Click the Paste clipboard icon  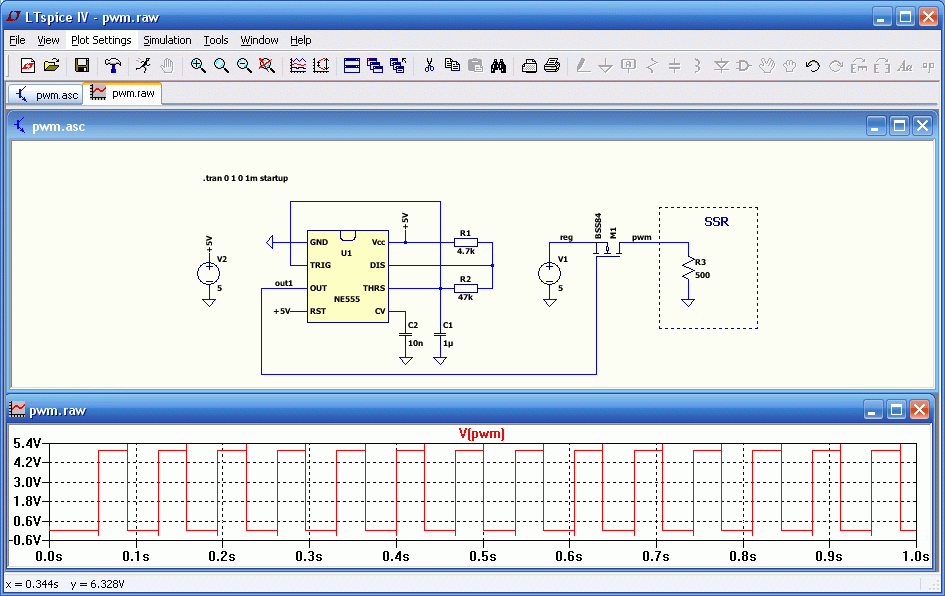coord(476,65)
